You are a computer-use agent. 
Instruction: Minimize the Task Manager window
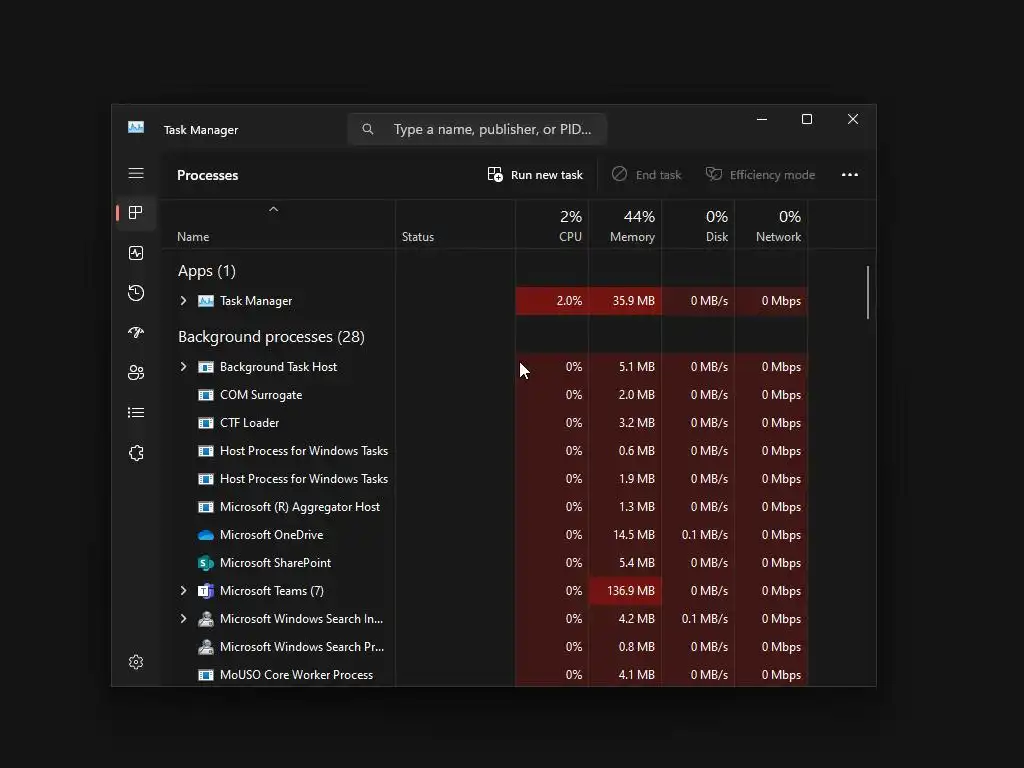[761, 120]
